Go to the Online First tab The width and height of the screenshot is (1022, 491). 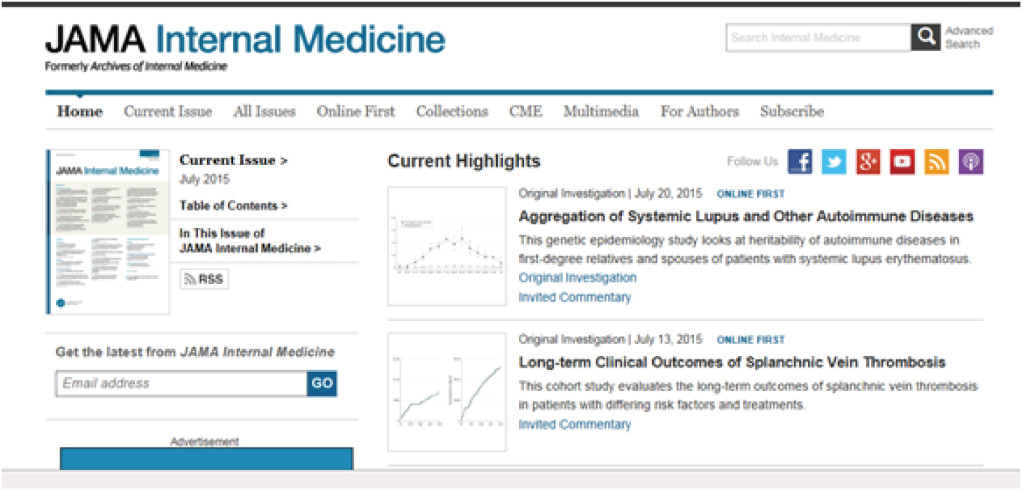pos(356,112)
